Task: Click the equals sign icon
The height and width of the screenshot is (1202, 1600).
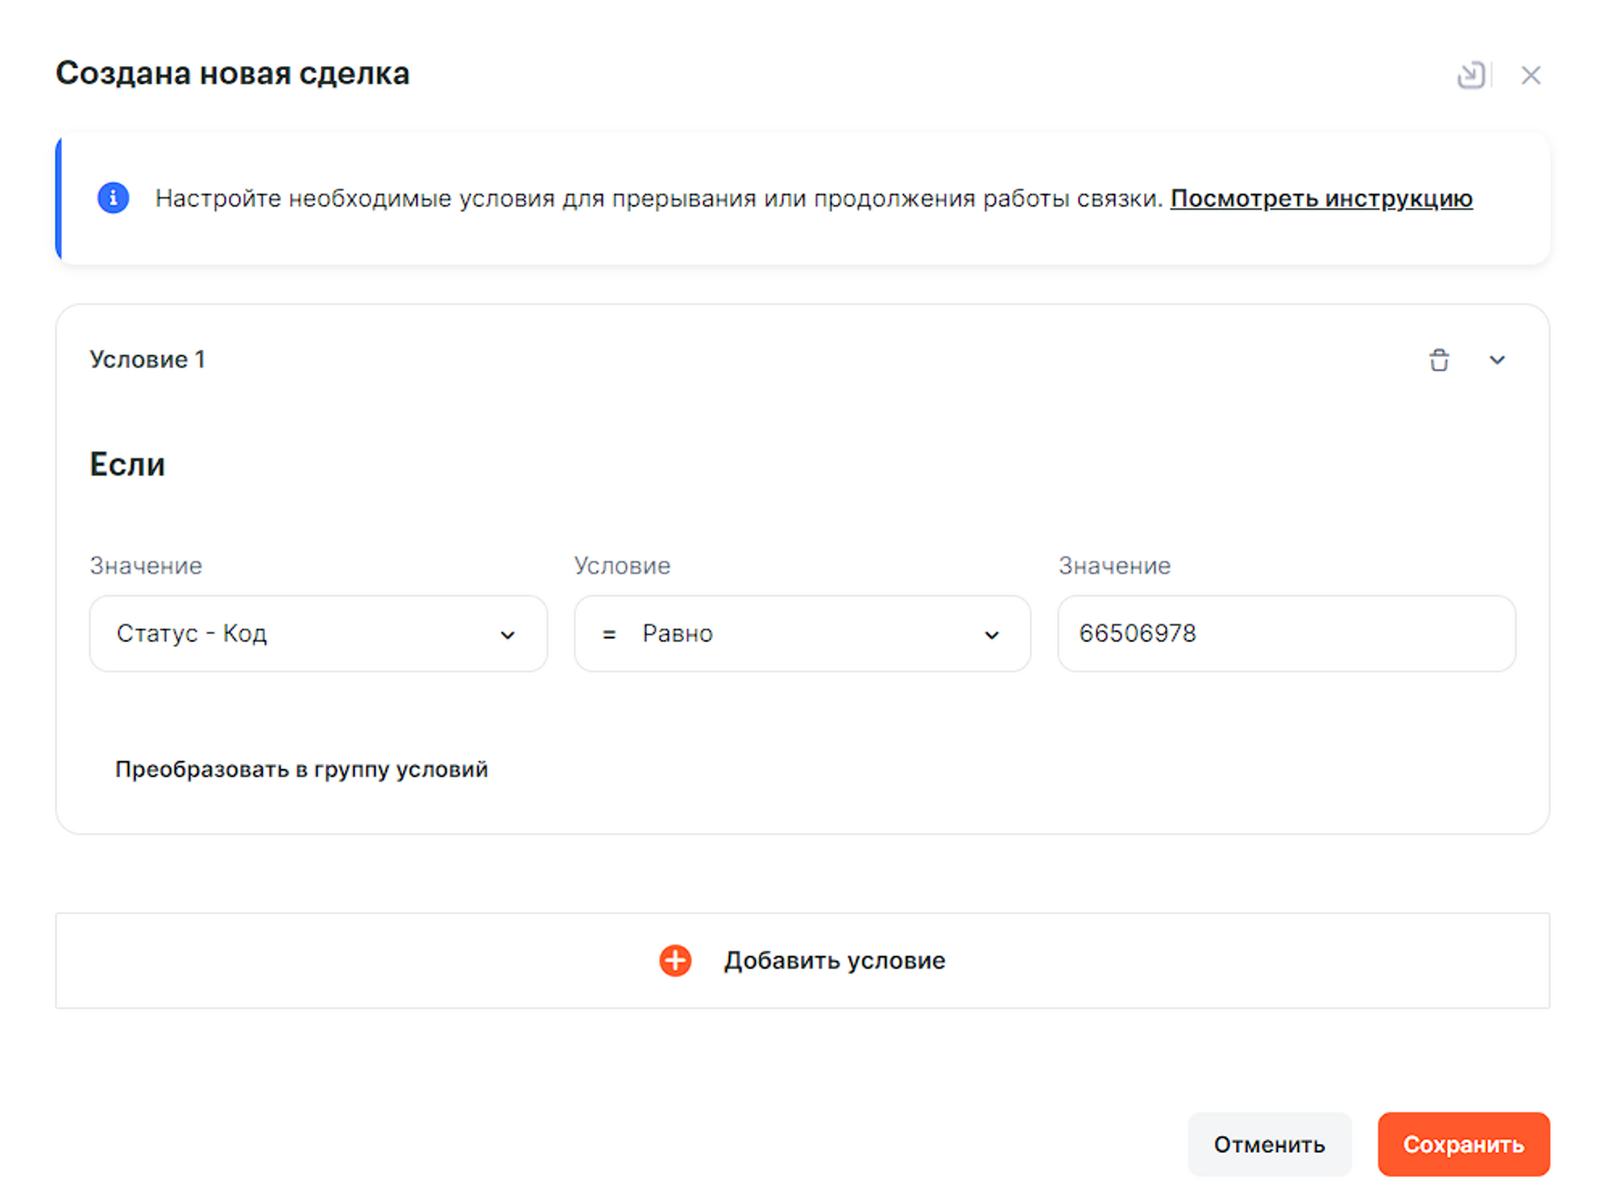Action: 609,635
